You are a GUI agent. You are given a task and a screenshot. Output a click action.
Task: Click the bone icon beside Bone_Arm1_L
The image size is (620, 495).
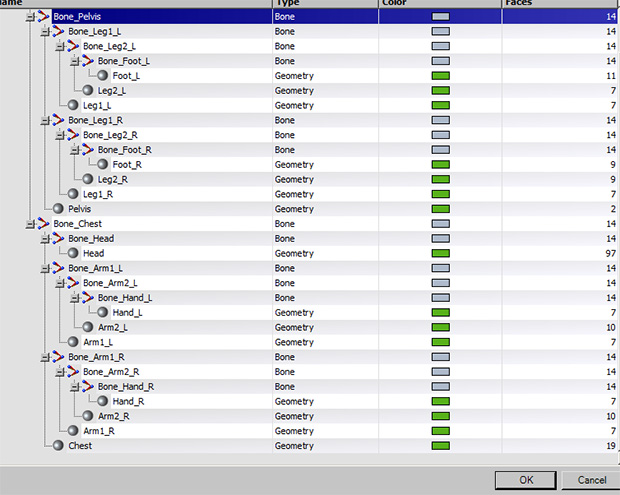(58, 268)
